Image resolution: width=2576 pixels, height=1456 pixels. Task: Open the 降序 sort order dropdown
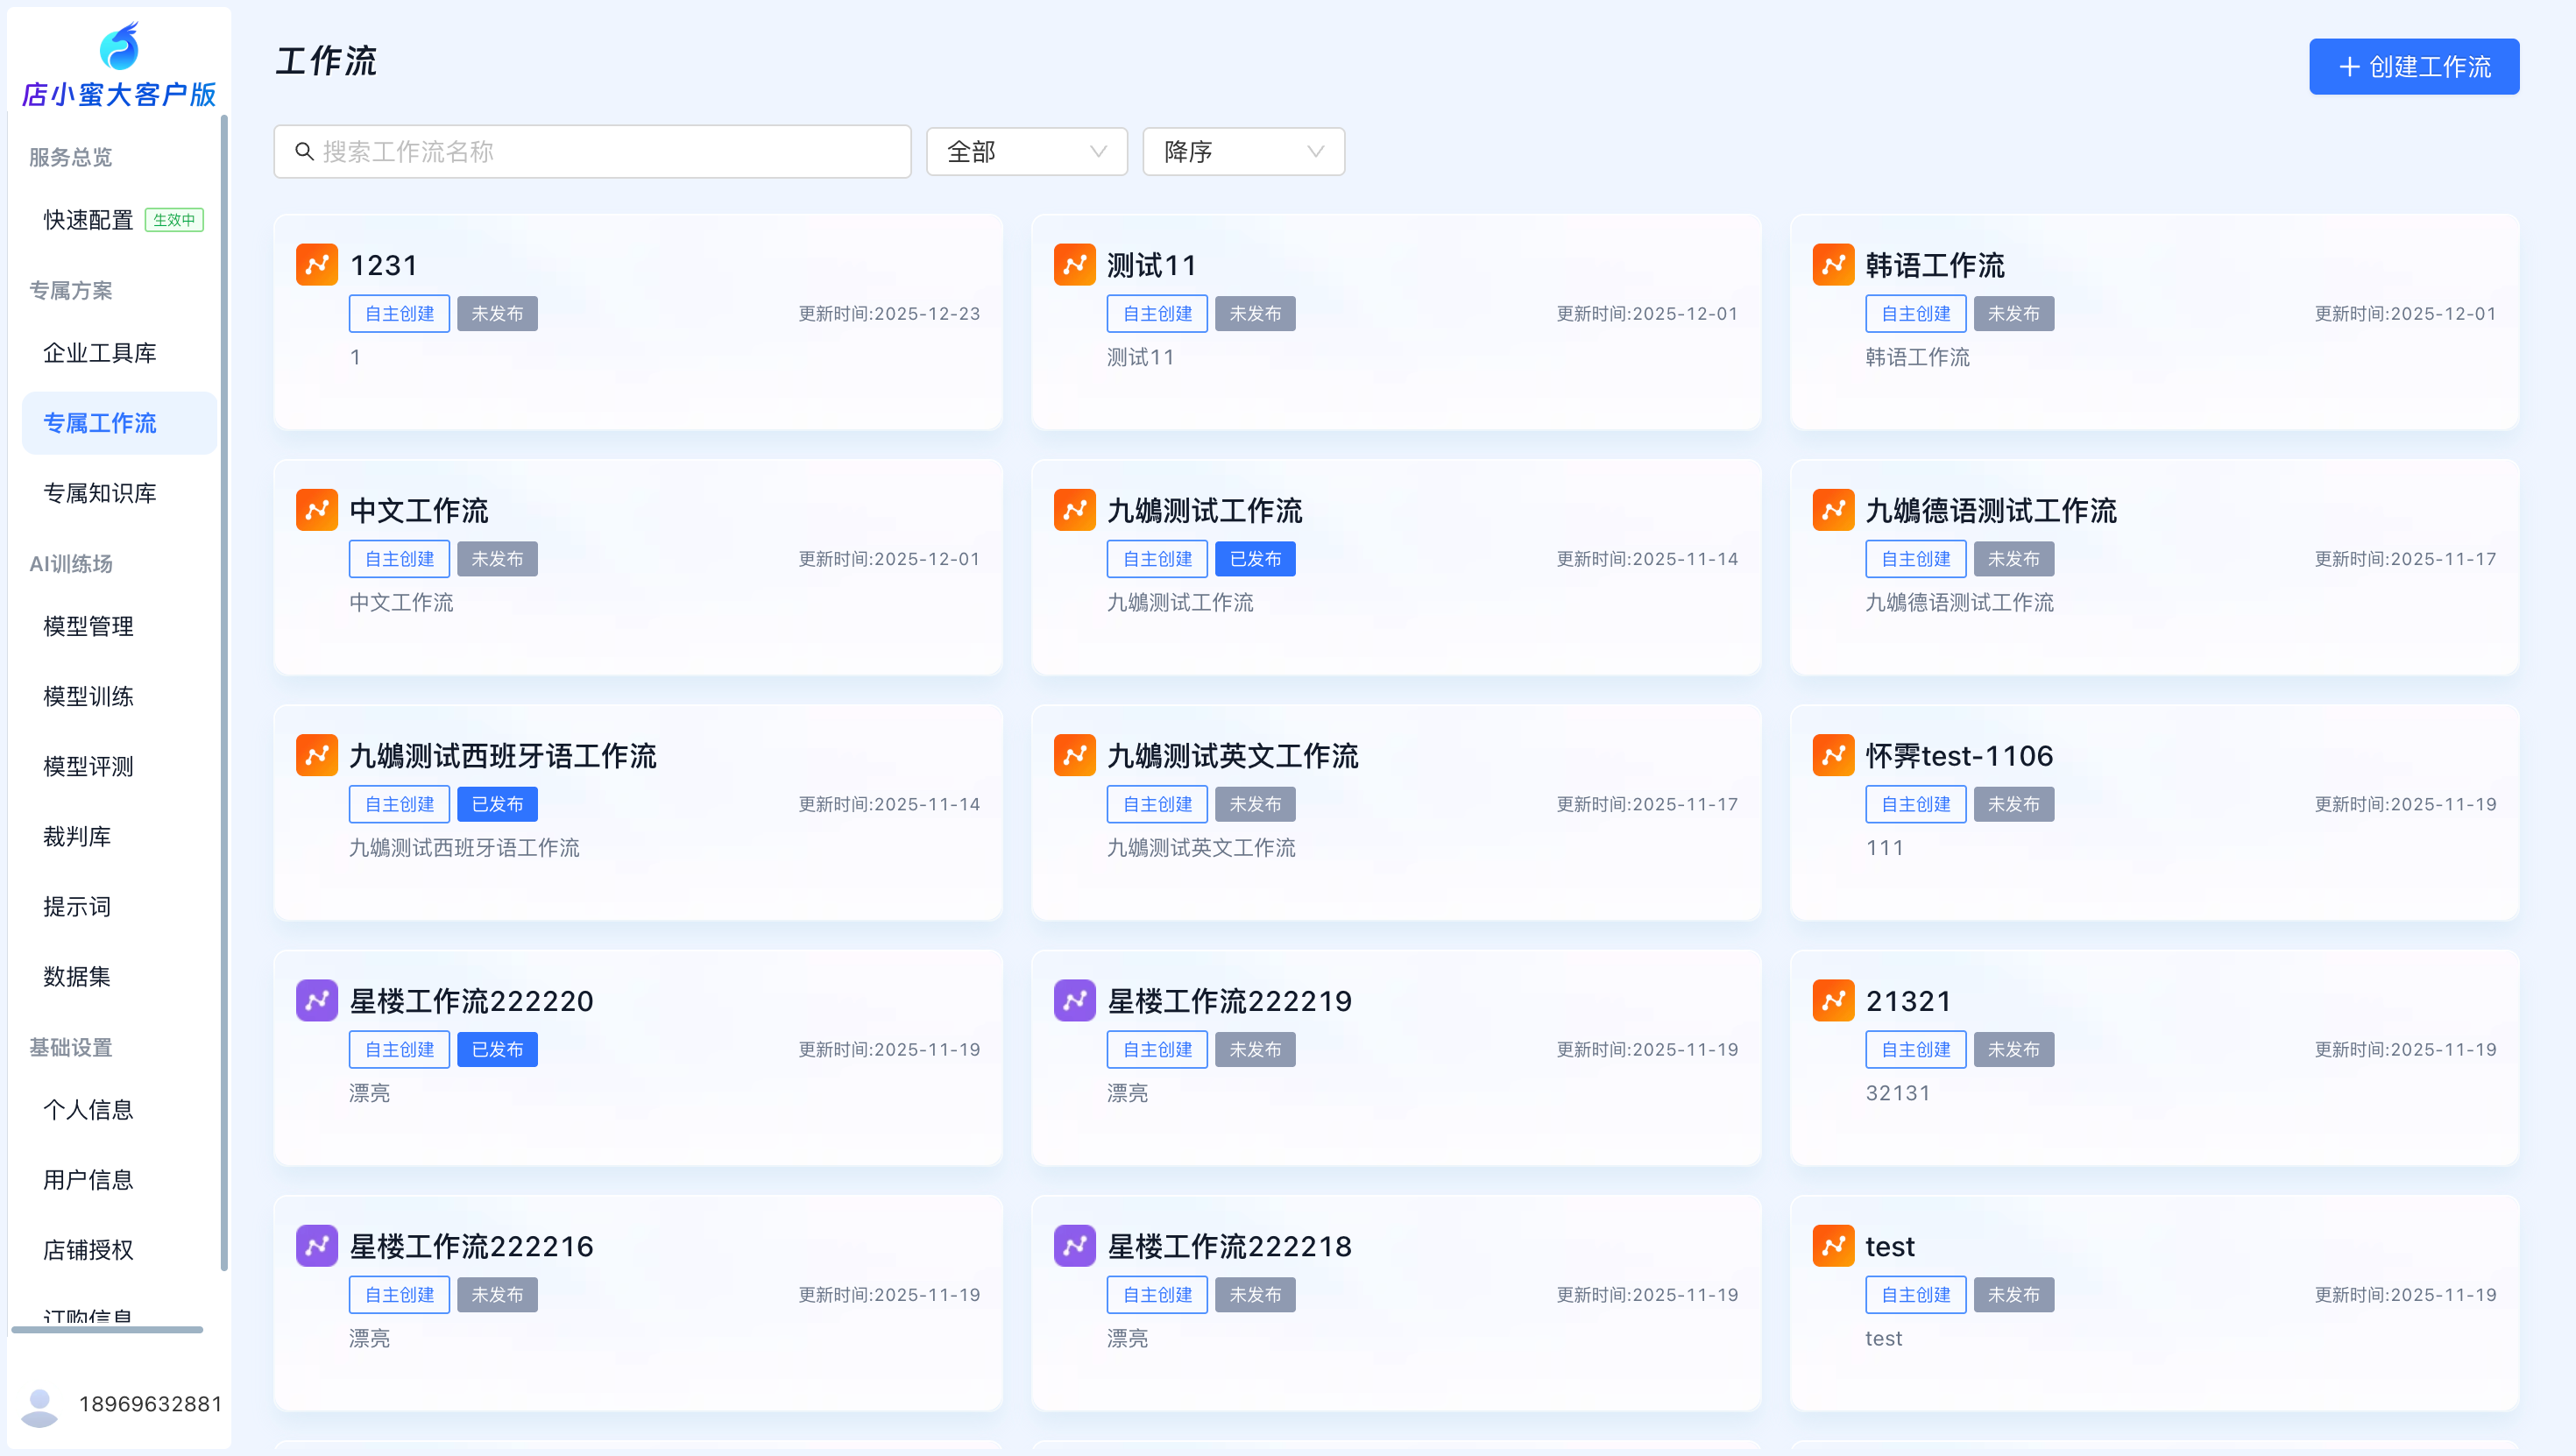1242,152
